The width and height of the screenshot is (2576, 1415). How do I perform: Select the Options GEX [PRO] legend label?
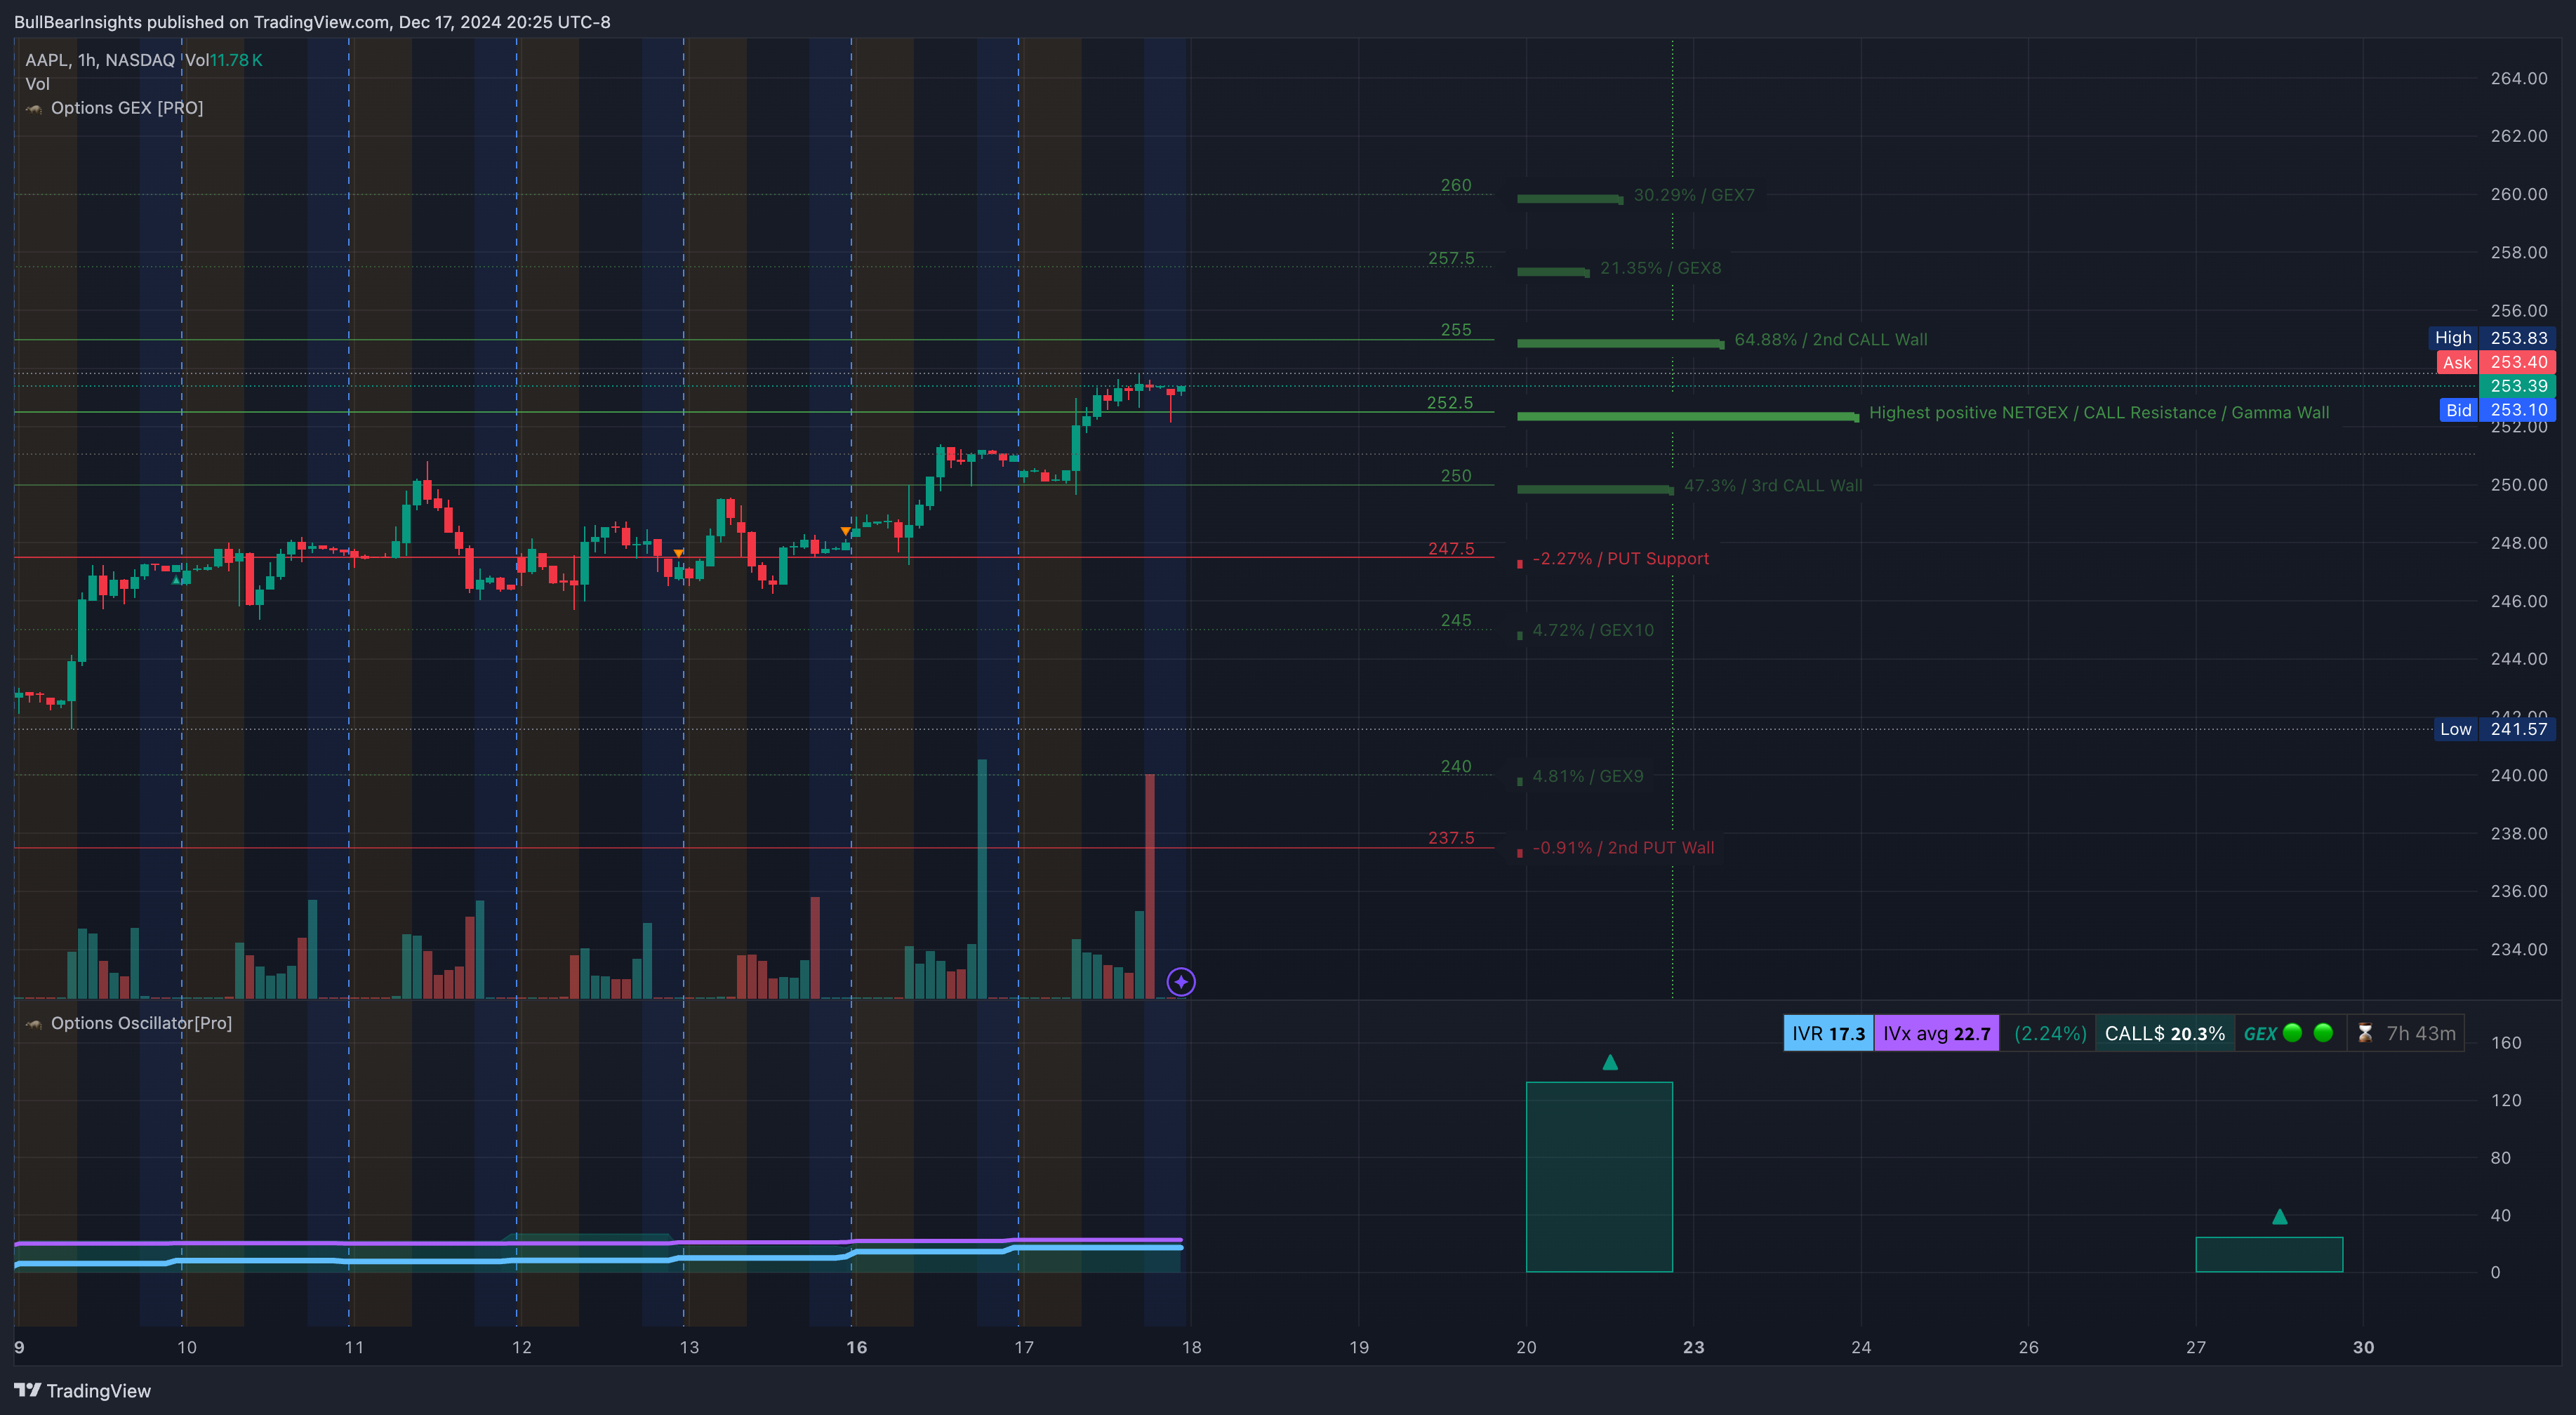tap(127, 108)
